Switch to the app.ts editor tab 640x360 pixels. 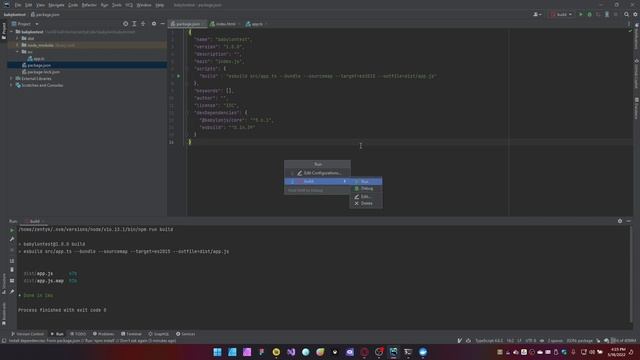[257, 24]
